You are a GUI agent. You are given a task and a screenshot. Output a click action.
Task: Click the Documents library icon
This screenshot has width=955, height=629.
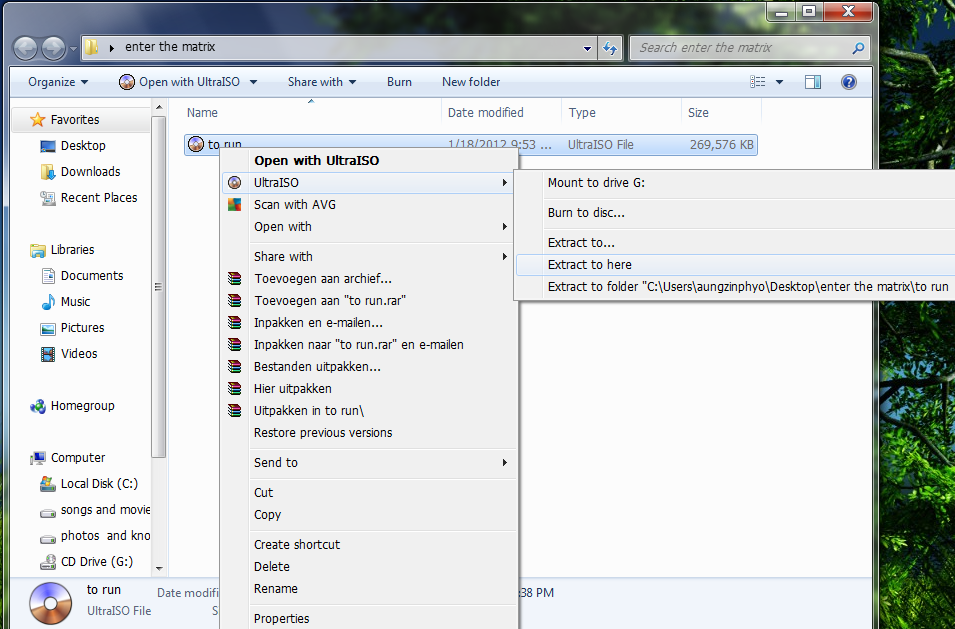click(48, 276)
